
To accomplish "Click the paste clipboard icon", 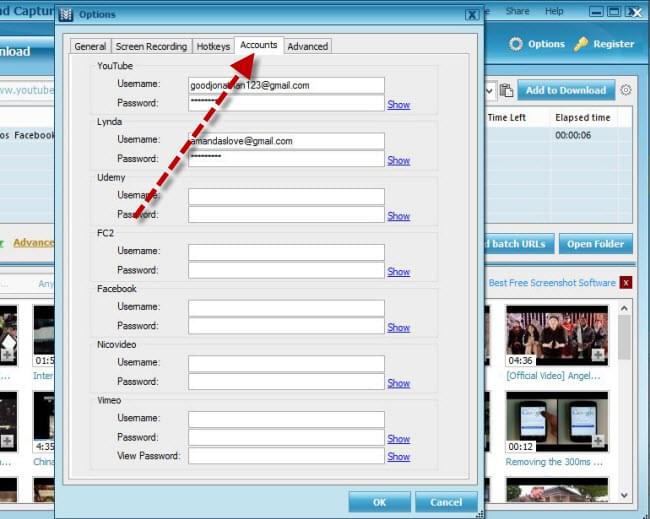I will coord(506,90).
